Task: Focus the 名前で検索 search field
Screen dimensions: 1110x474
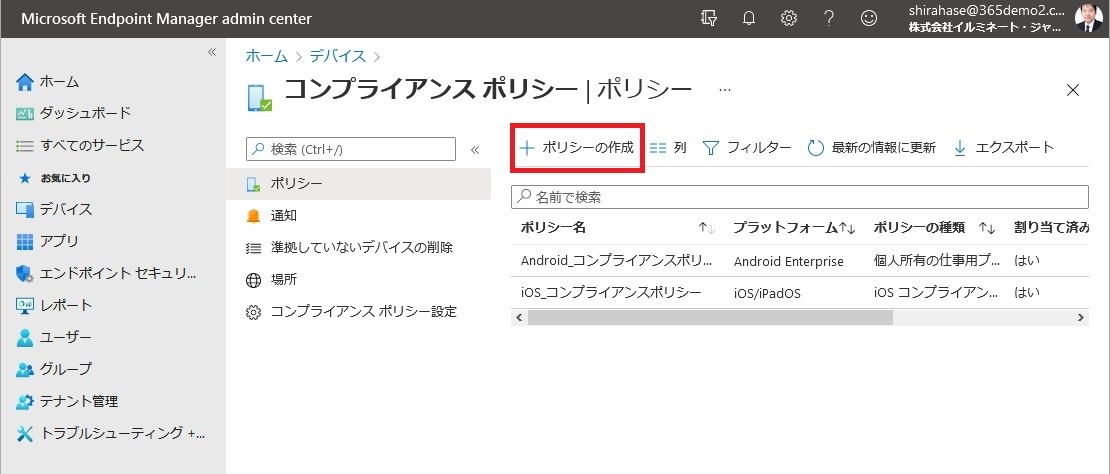Action: pos(799,197)
